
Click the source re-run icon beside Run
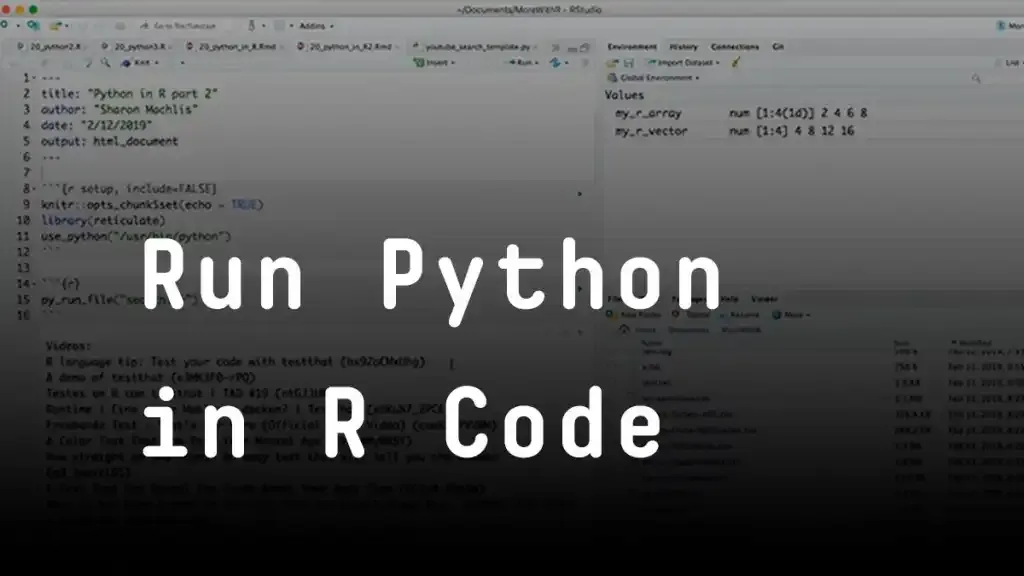[555, 63]
